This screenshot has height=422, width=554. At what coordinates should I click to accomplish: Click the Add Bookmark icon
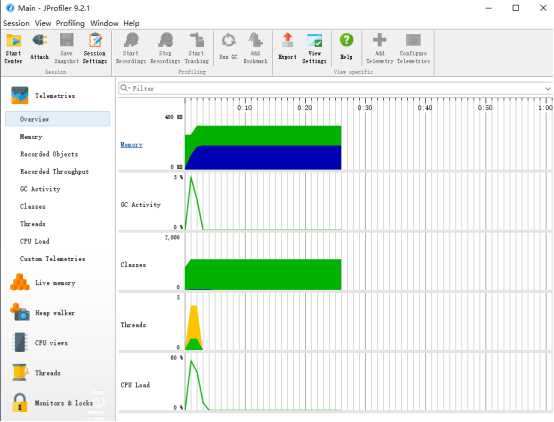tap(255, 40)
